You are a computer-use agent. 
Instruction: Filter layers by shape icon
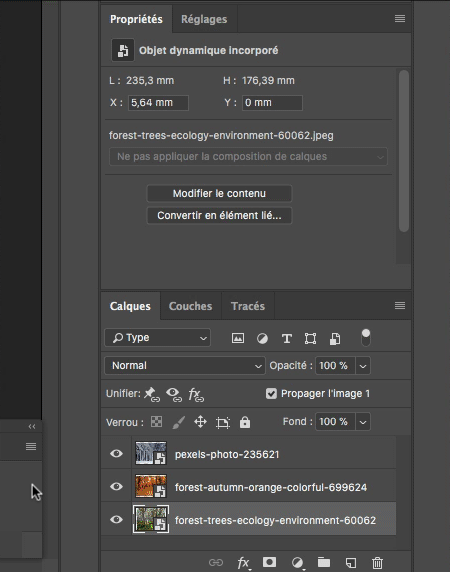(x=310, y=339)
